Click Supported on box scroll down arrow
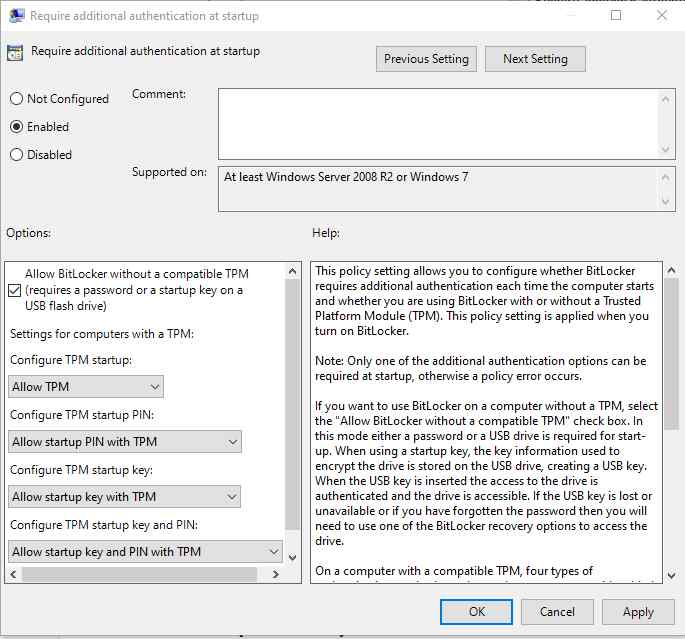685x639 pixels. click(665, 202)
